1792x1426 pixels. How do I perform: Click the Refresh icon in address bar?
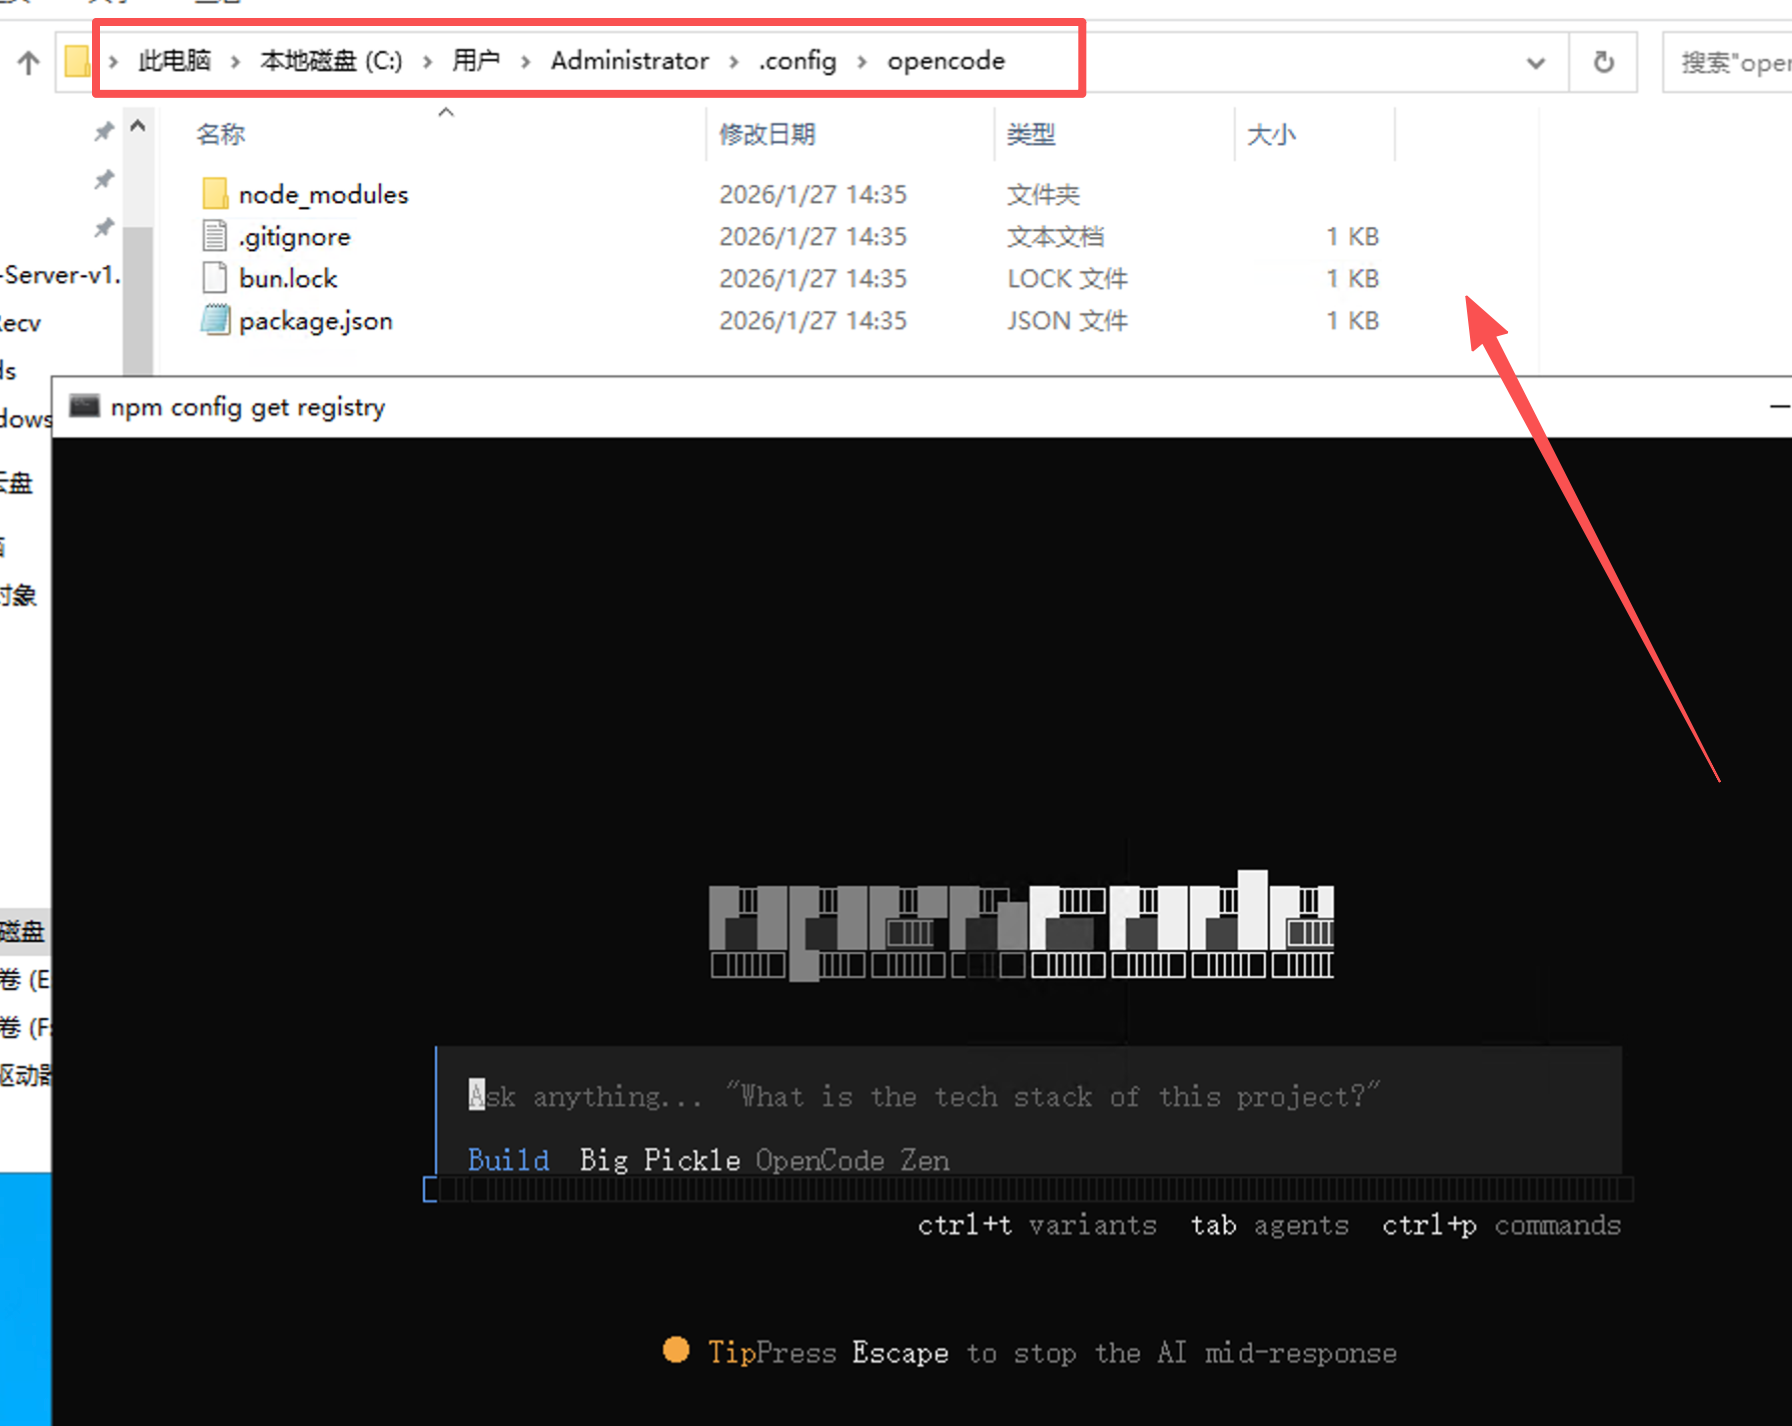(1603, 63)
